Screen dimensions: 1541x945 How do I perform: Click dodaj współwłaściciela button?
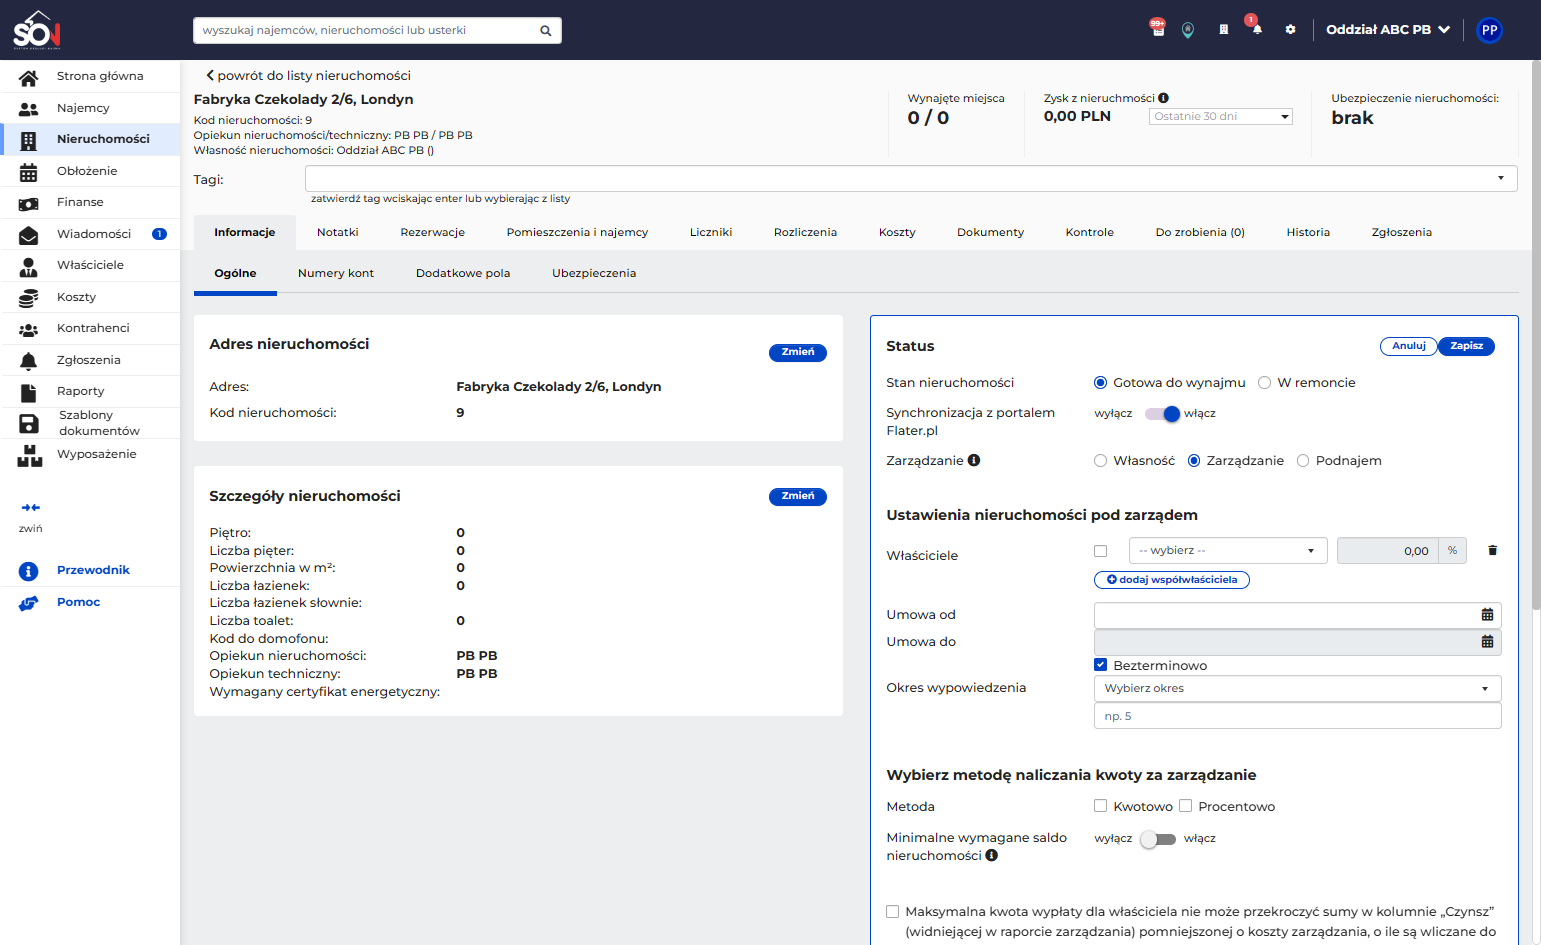click(1172, 580)
